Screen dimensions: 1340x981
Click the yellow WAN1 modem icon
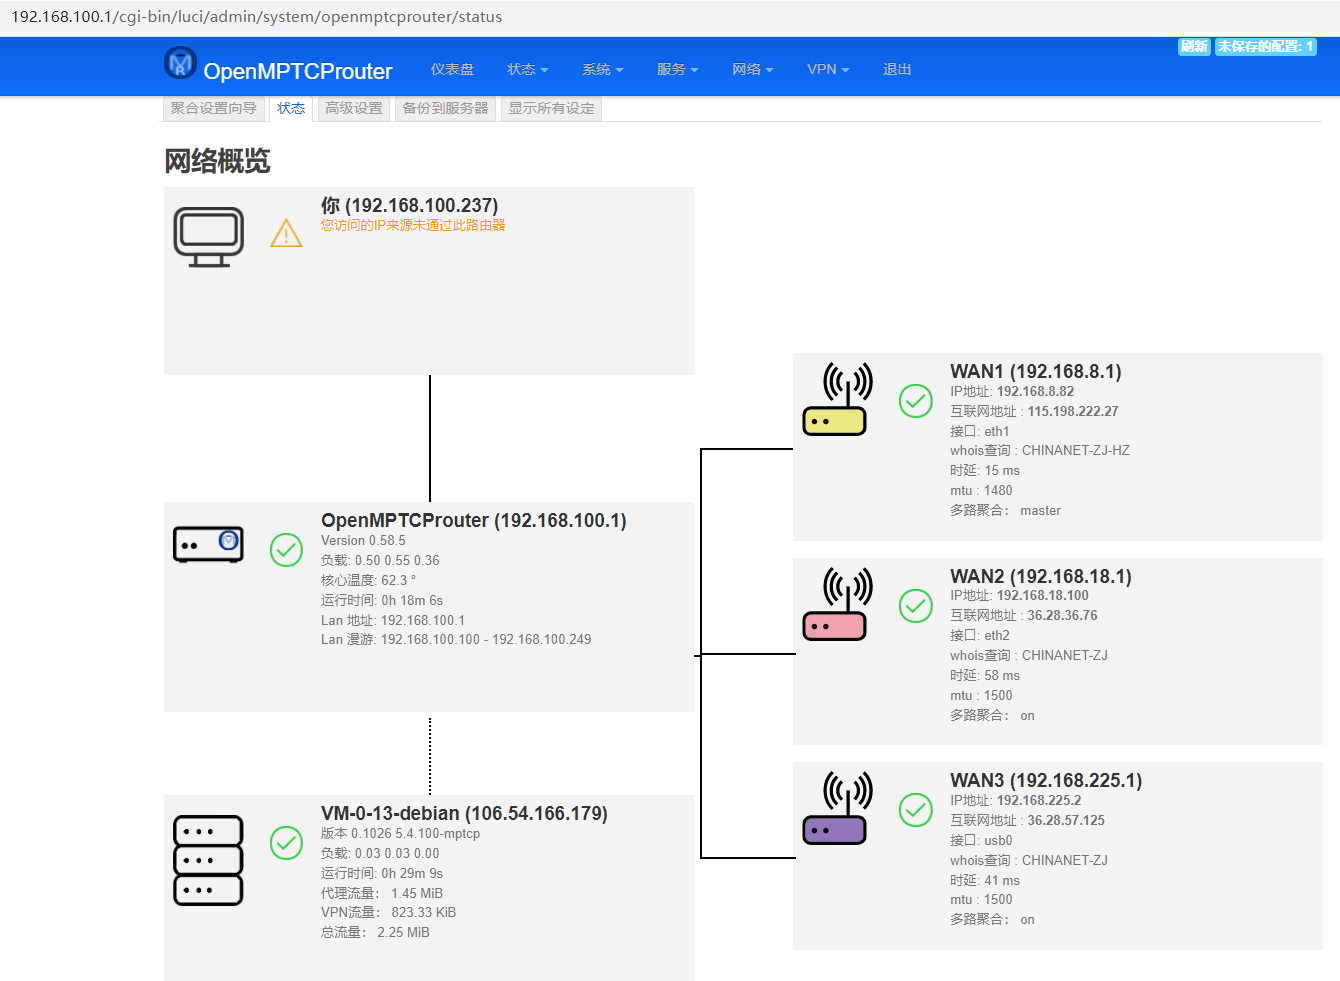838,399
